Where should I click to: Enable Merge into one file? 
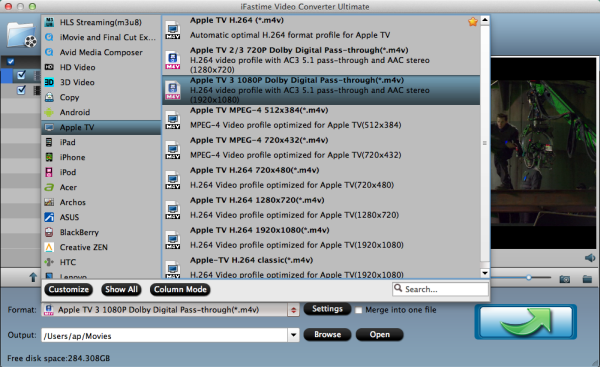click(359, 310)
